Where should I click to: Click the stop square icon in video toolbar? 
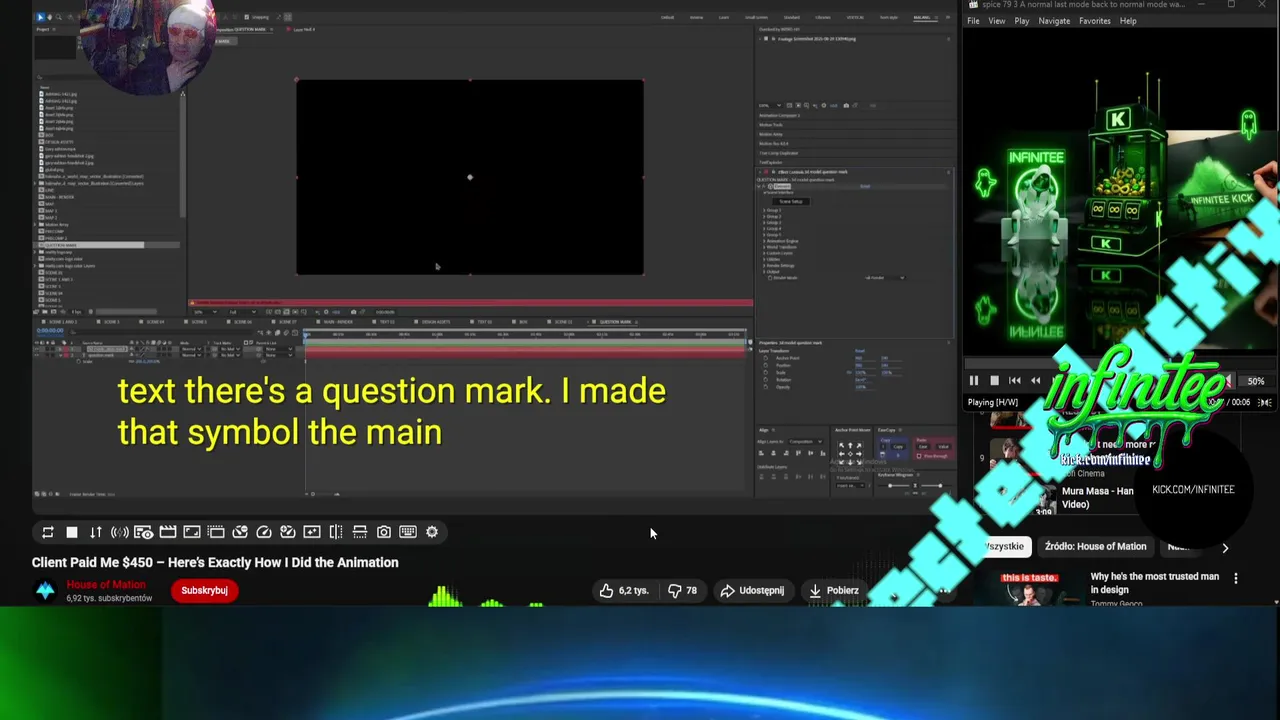pyautogui.click(x=72, y=532)
